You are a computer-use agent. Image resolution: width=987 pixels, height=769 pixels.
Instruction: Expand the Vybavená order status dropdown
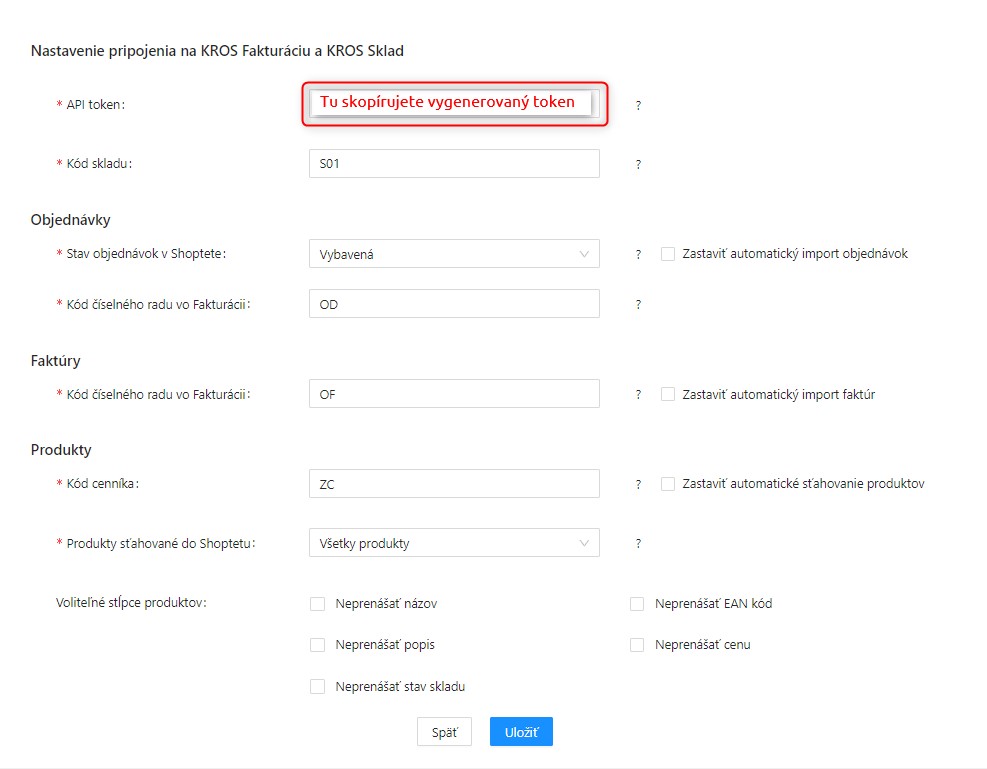(x=454, y=254)
